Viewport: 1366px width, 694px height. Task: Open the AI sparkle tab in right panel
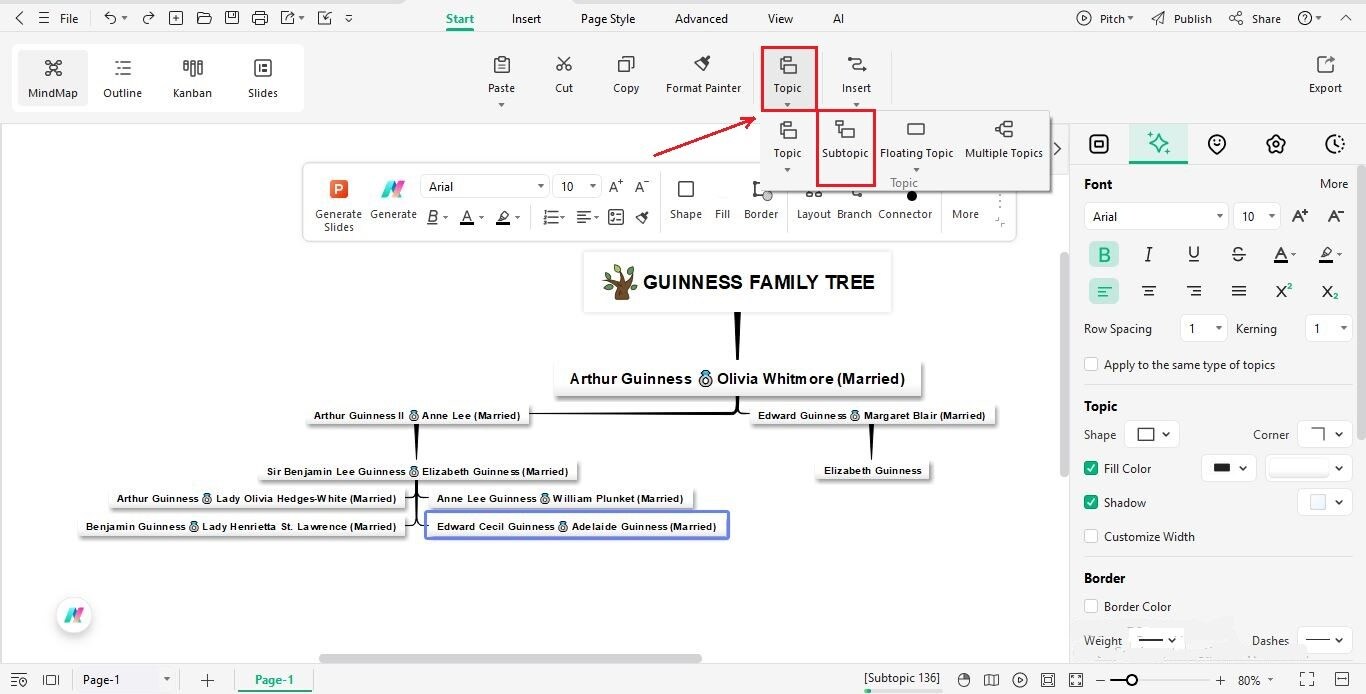pyautogui.click(x=1158, y=144)
